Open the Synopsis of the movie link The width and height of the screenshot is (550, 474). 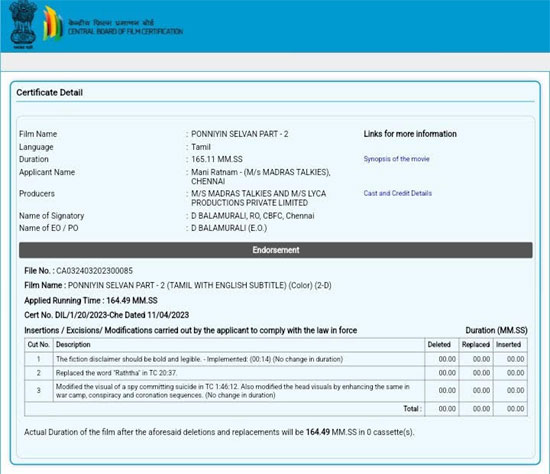396,159
